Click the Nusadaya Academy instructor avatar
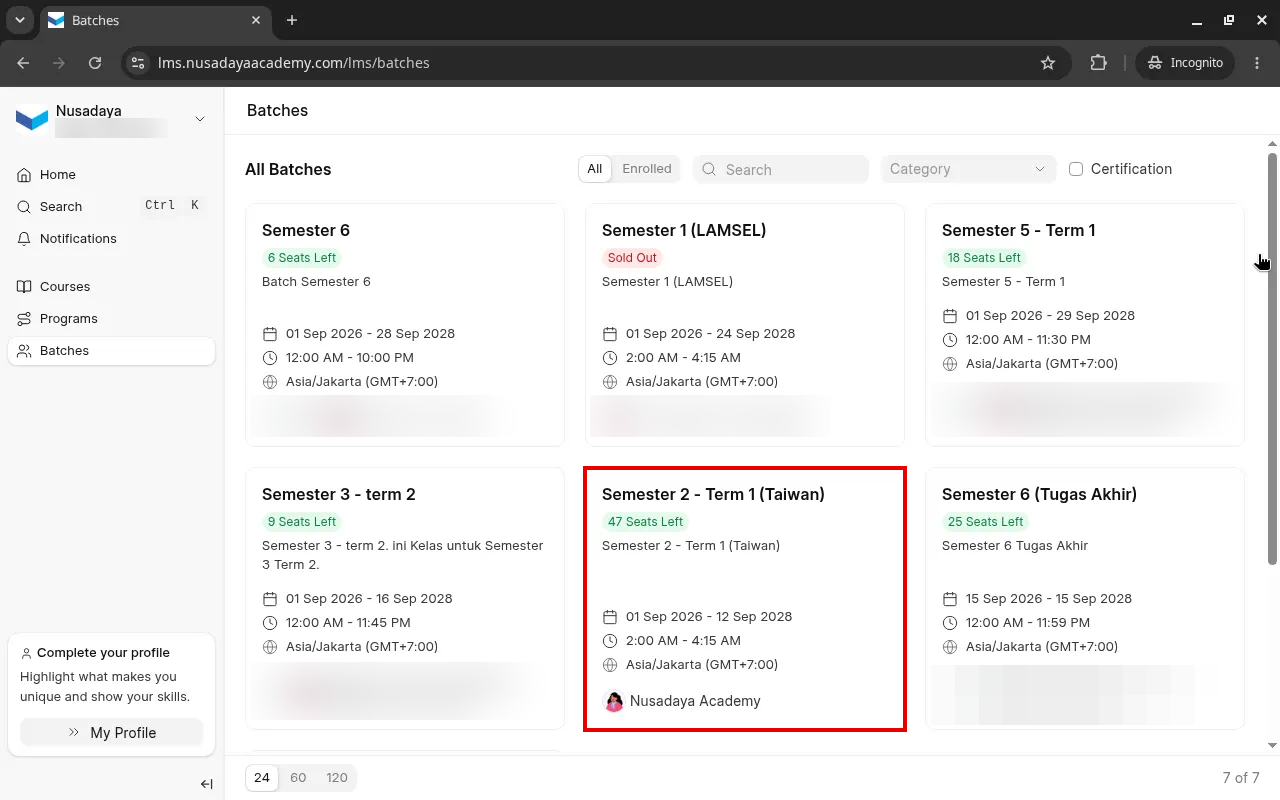This screenshot has height=800, width=1280. 614,701
